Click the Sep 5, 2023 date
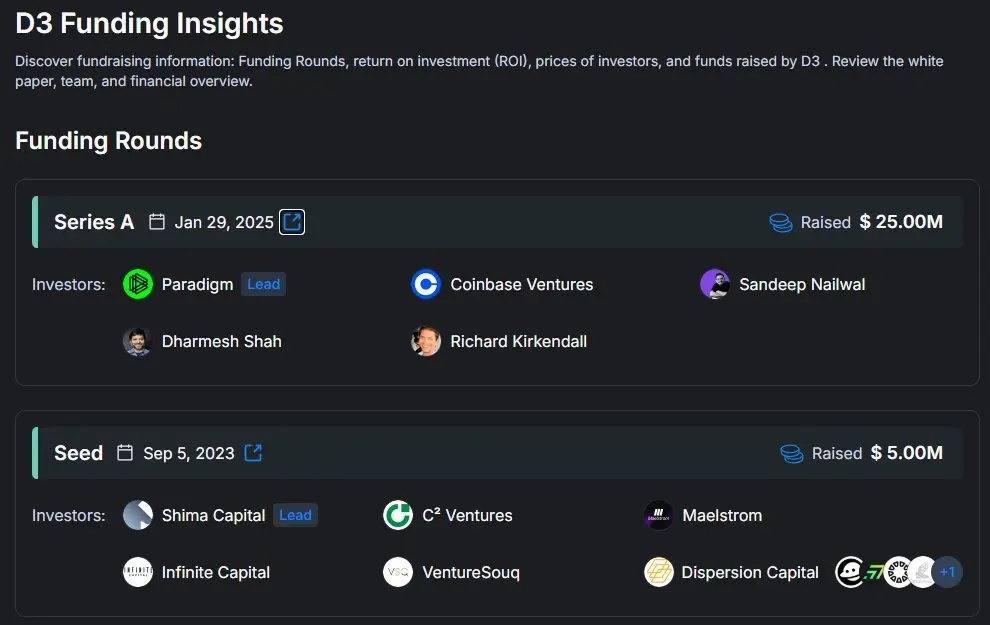 (189, 453)
